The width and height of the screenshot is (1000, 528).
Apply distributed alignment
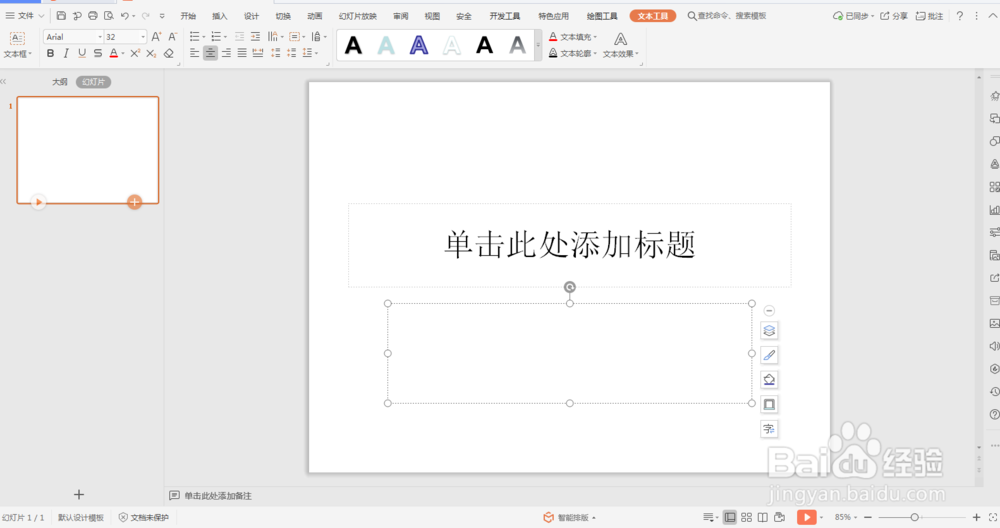click(258, 54)
